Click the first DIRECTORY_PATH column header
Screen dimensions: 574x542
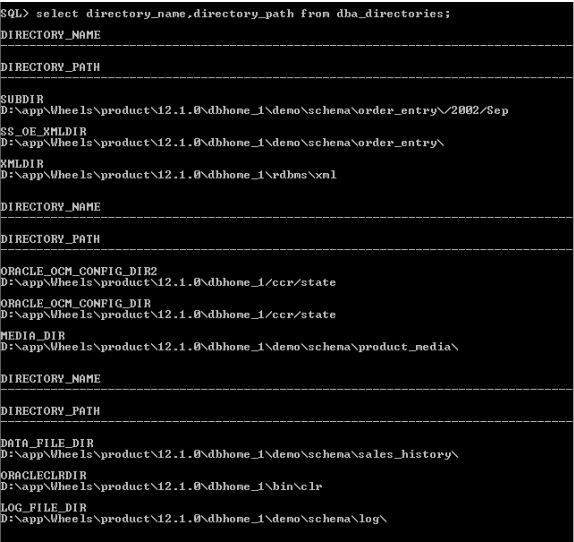(x=50, y=67)
